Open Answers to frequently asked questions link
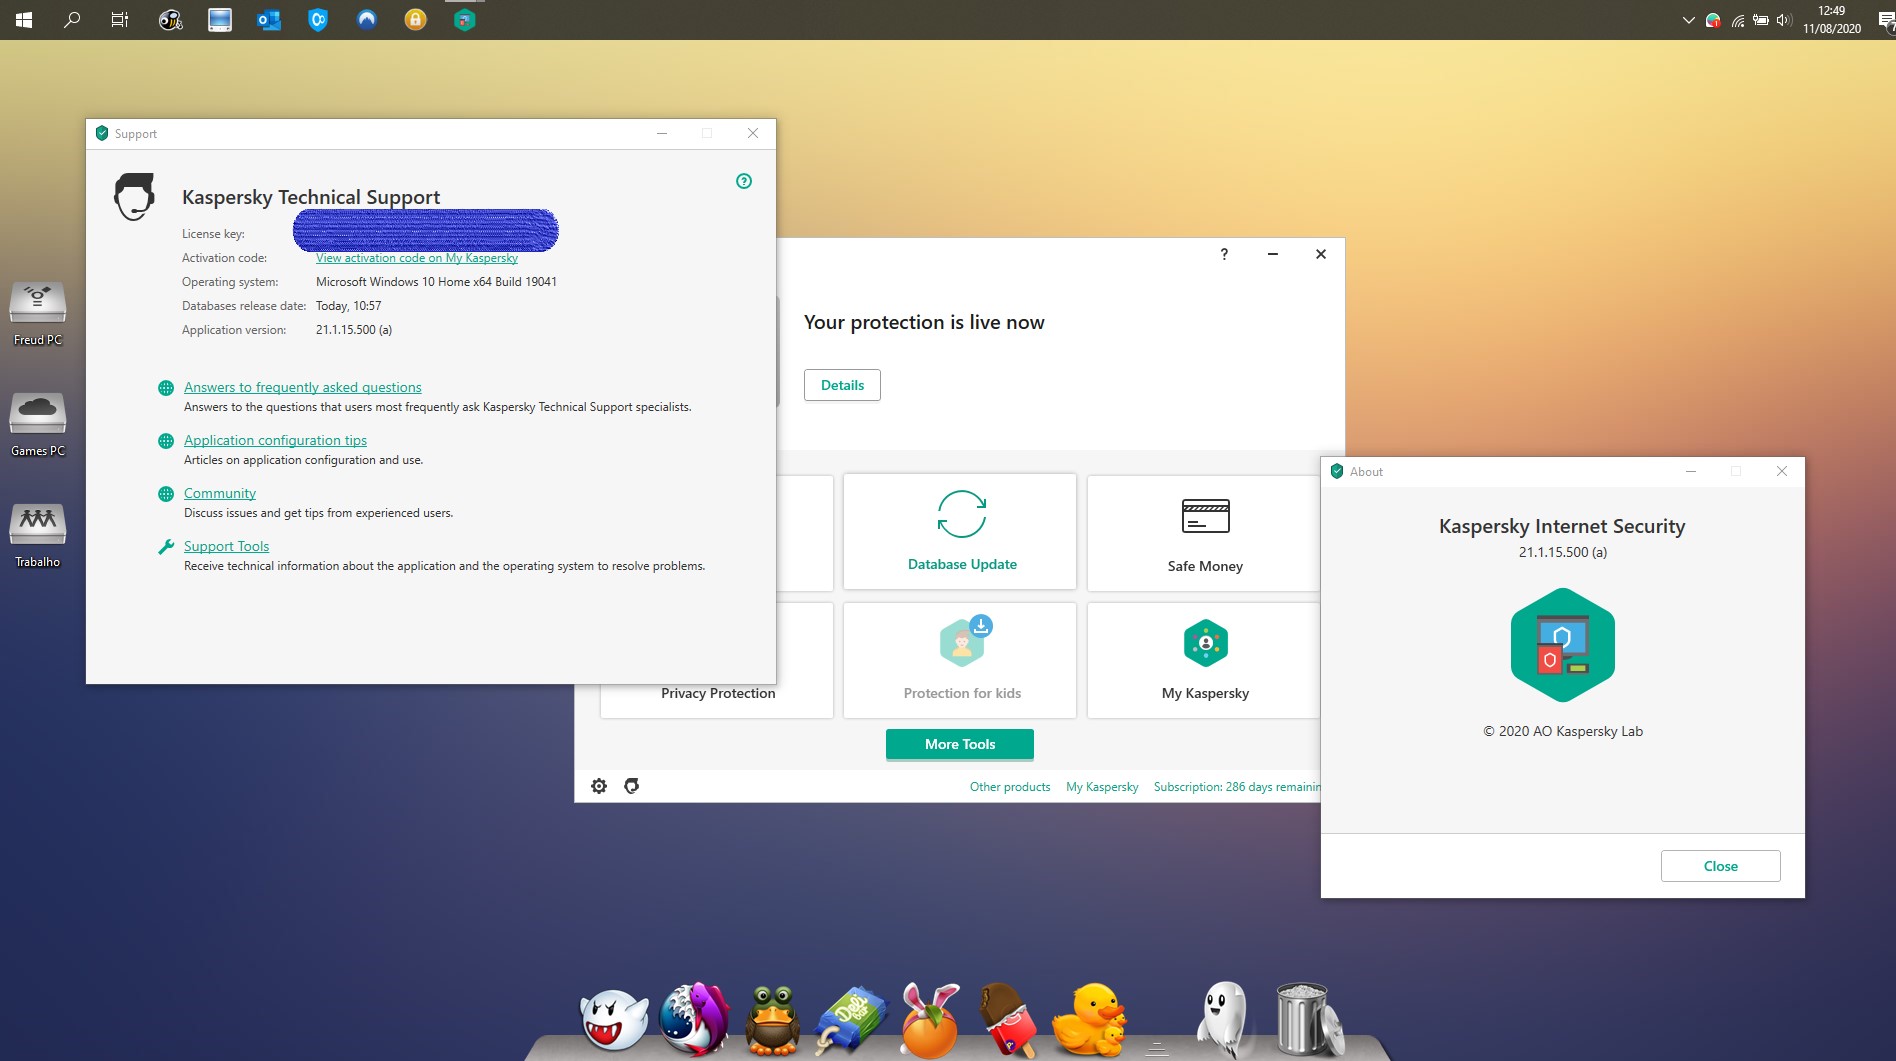The height and width of the screenshot is (1061, 1896). 303,387
